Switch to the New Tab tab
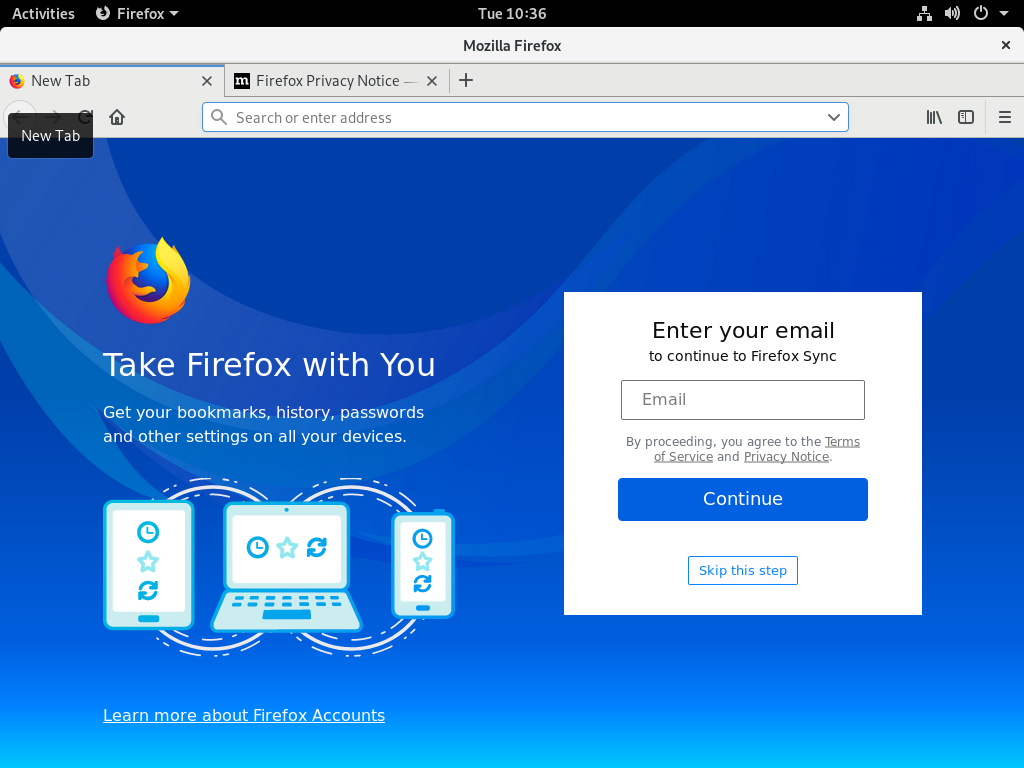Screen dimensions: 1024x768 [x=112, y=80]
